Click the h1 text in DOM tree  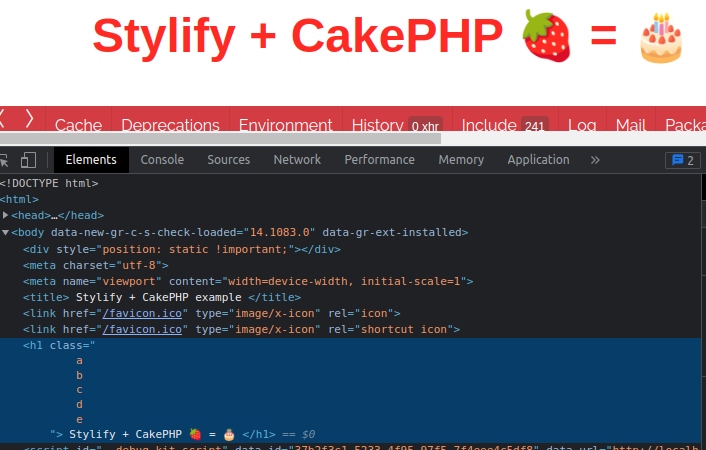pos(152,435)
